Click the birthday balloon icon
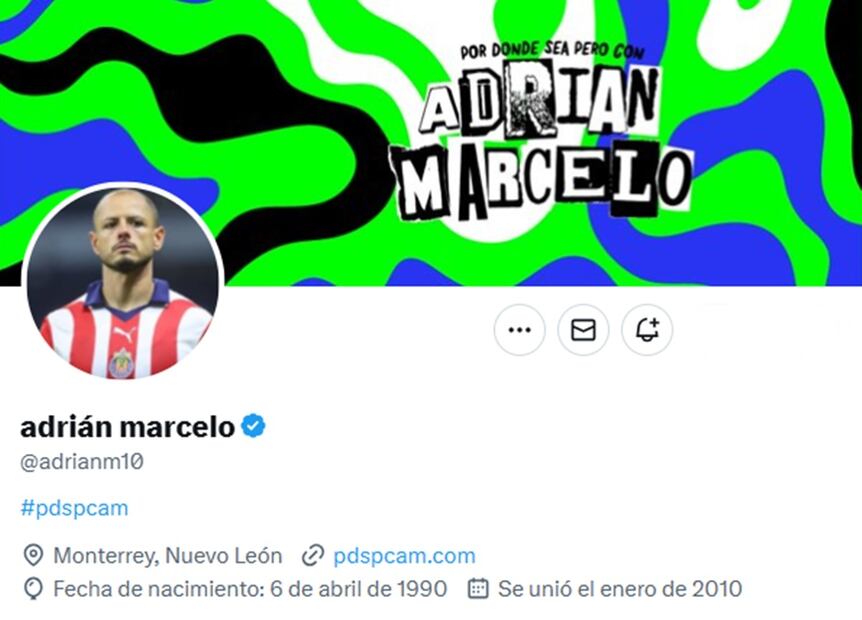Viewport: 862px width, 620px height. (34, 589)
